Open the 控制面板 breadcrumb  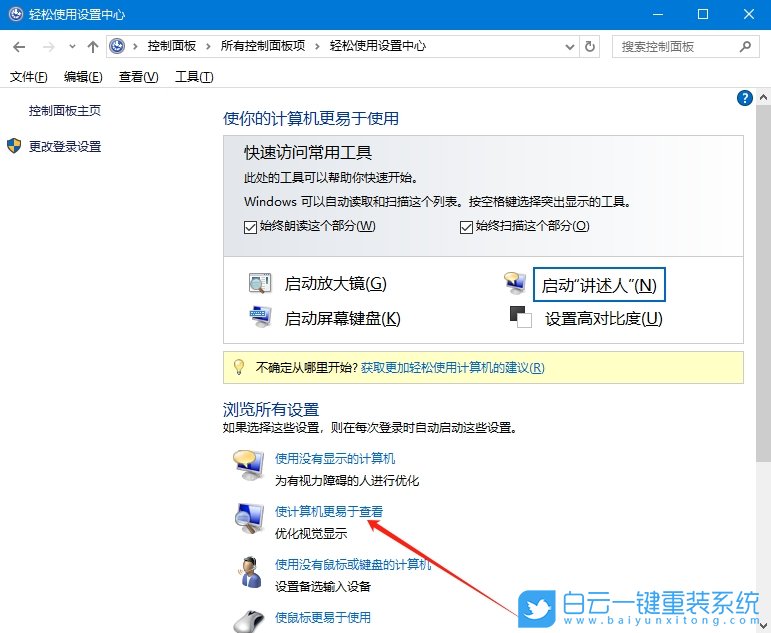pyautogui.click(x=172, y=46)
